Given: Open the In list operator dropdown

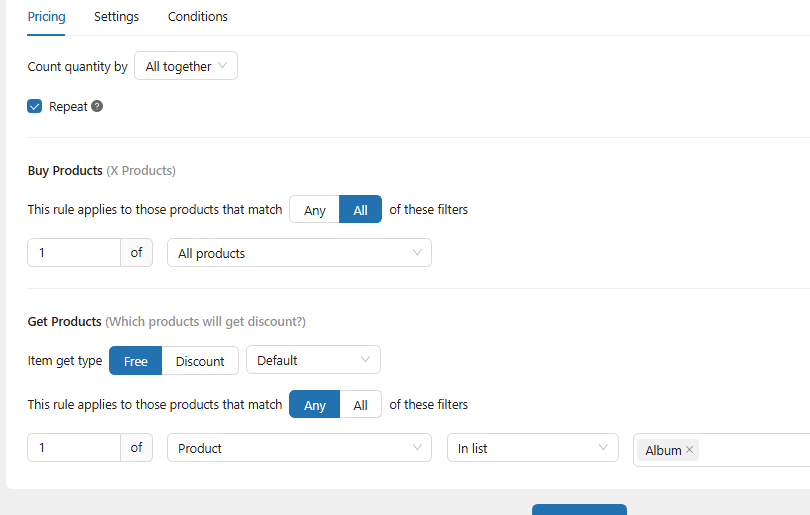Looking at the screenshot, I should click(x=533, y=447).
